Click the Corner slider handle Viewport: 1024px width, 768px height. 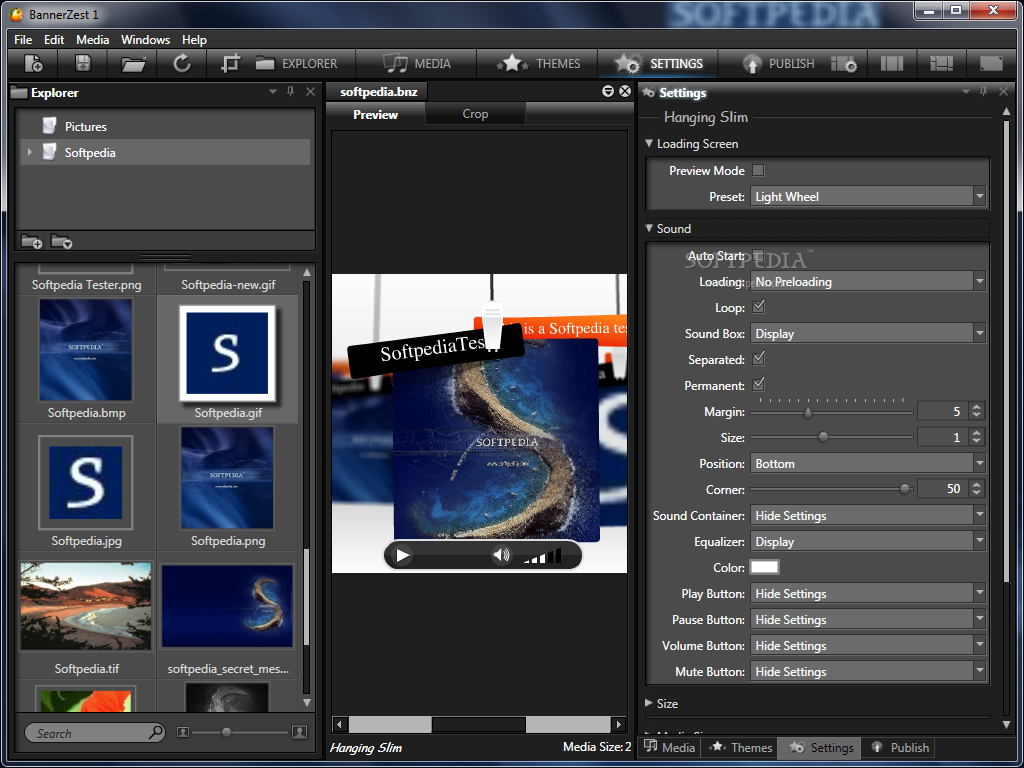click(x=904, y=488)
